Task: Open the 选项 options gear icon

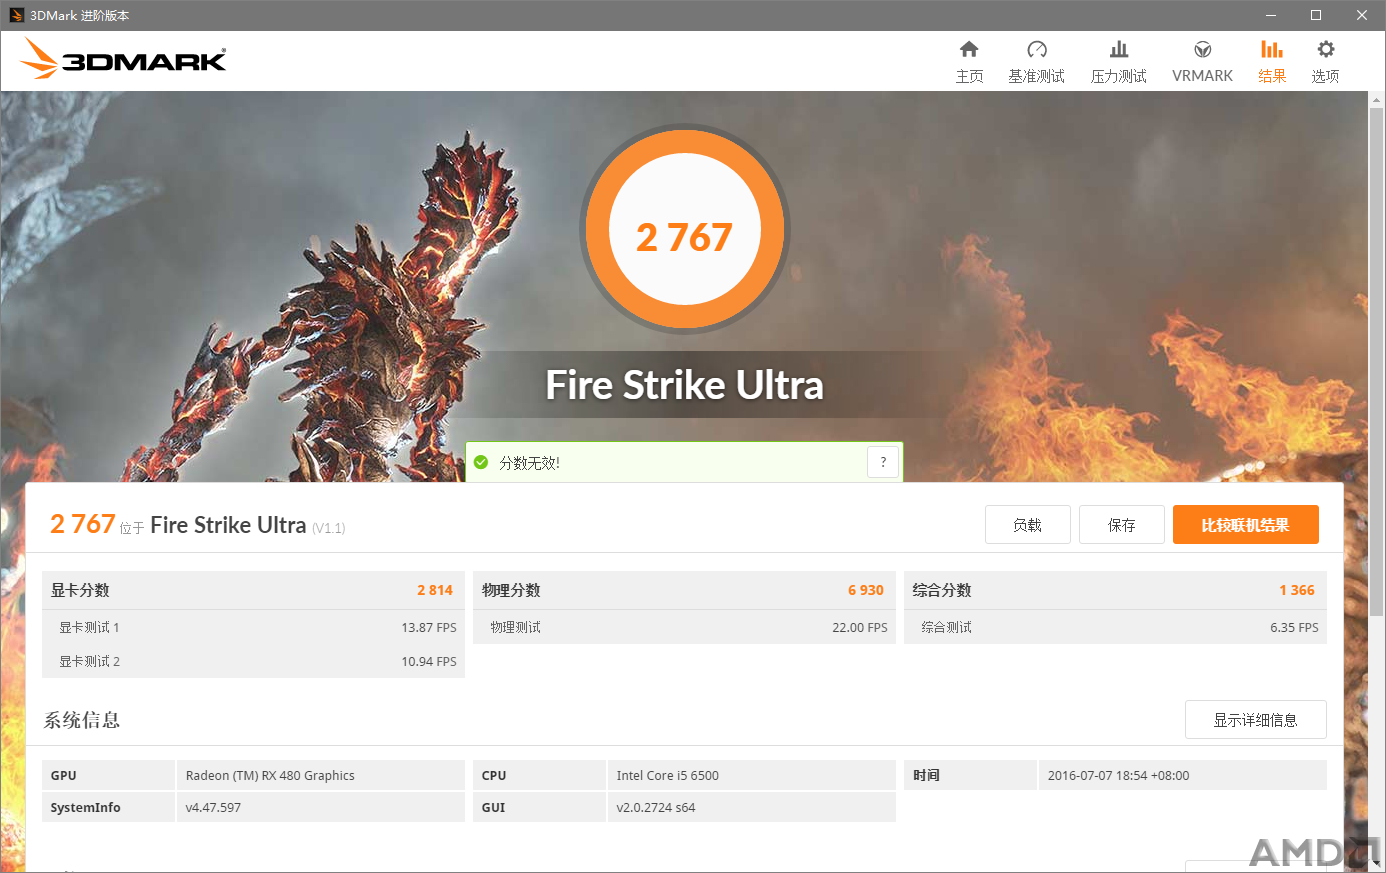Action: [x=1326, y=50]
